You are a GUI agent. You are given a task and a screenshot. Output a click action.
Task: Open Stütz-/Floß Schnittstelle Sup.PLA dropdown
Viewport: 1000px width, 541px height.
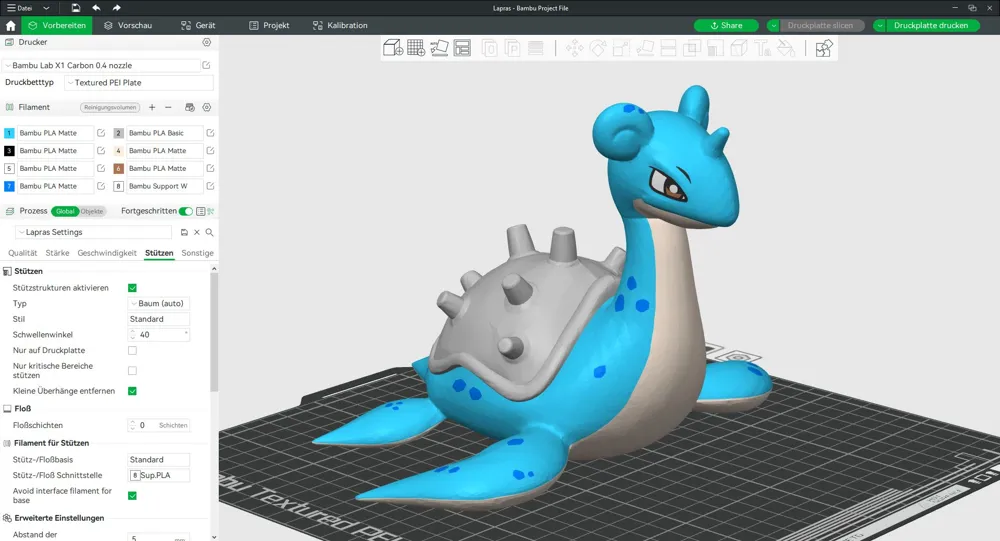click(159, 475)
